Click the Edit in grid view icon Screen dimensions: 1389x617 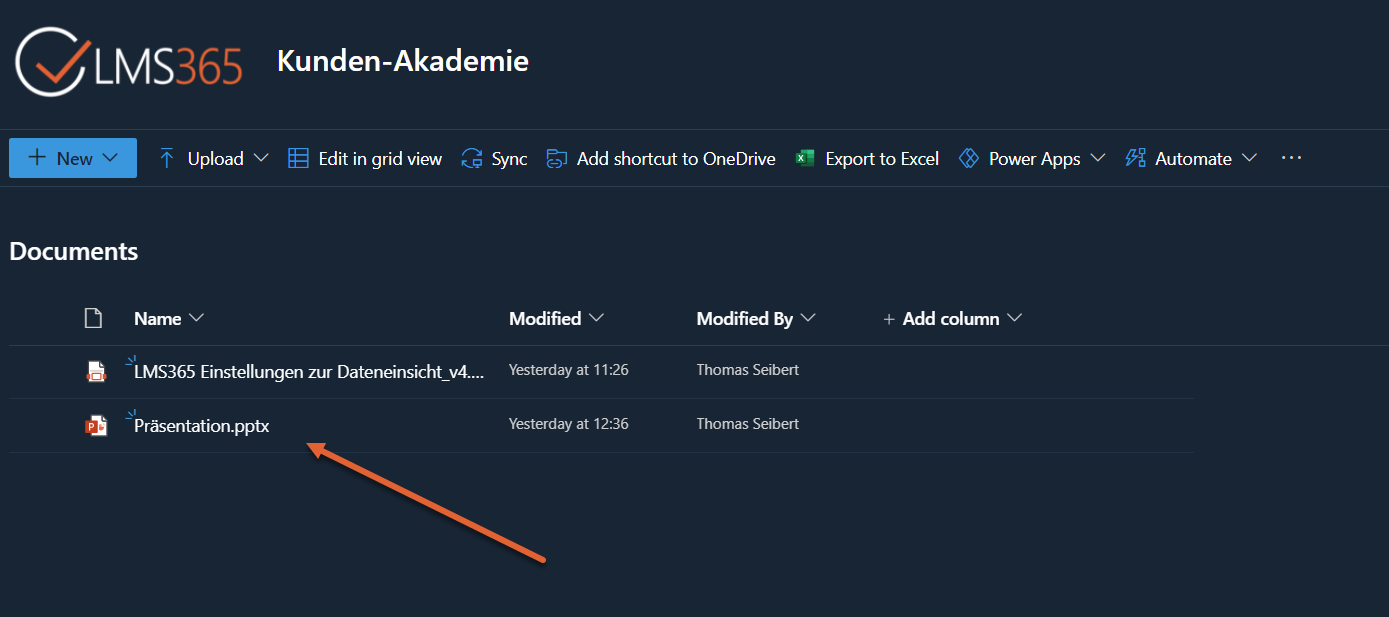298,158
